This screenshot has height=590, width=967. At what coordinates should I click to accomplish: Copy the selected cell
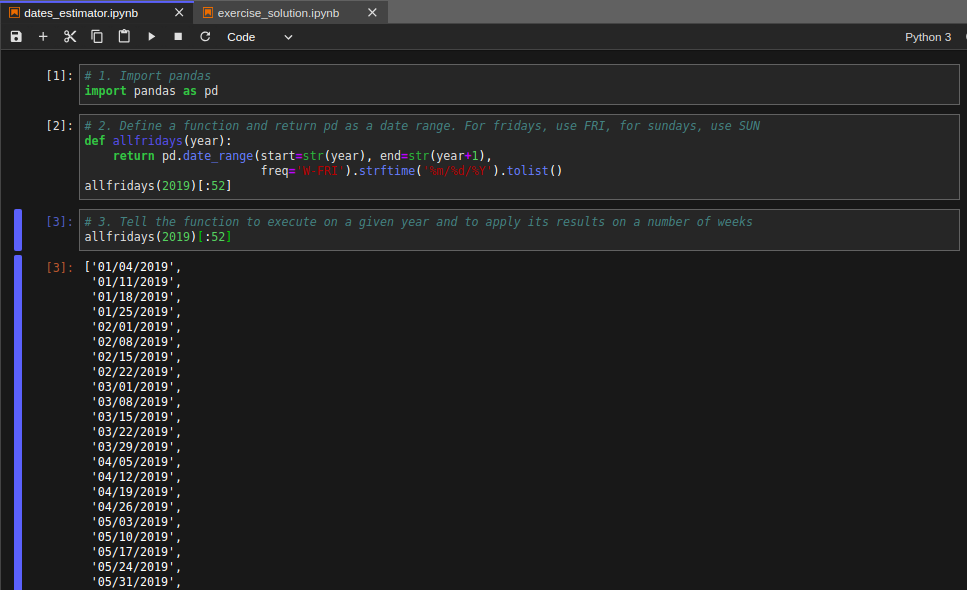[x=97, y=37]
